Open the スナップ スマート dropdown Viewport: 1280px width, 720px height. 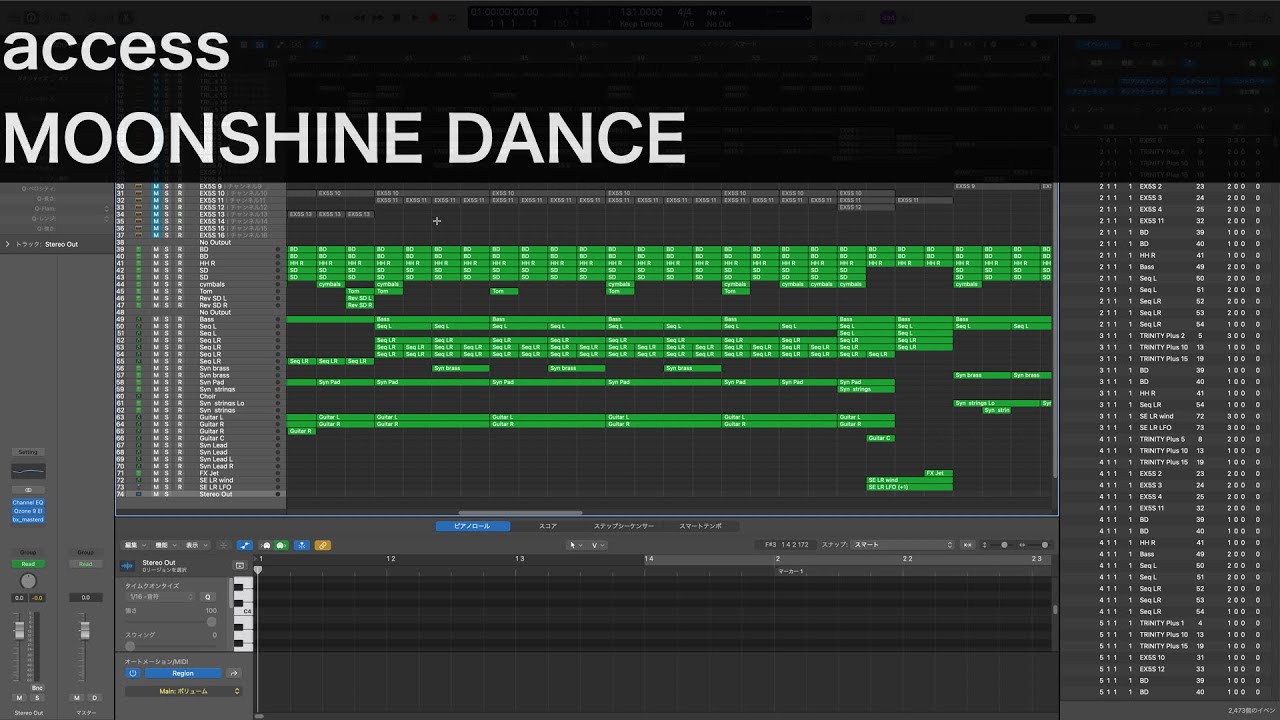(x=903, y=545)
